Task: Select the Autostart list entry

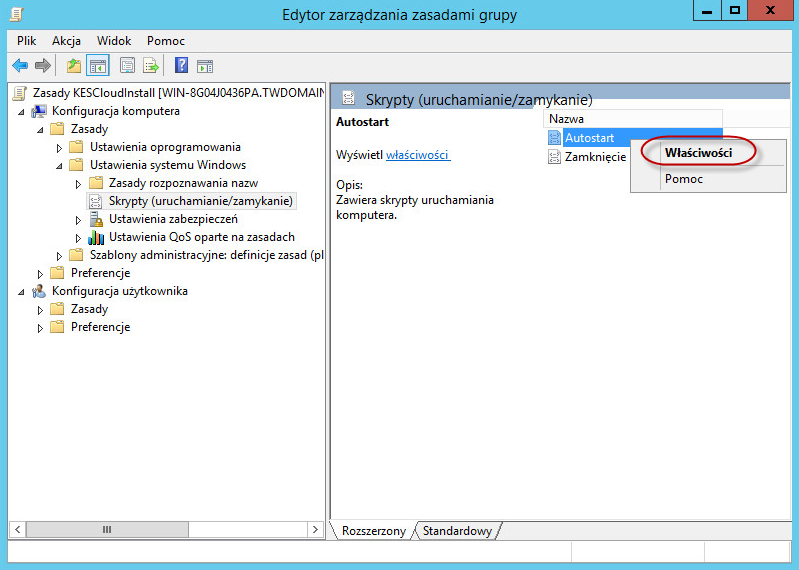Action: click(x=590, y=138)
